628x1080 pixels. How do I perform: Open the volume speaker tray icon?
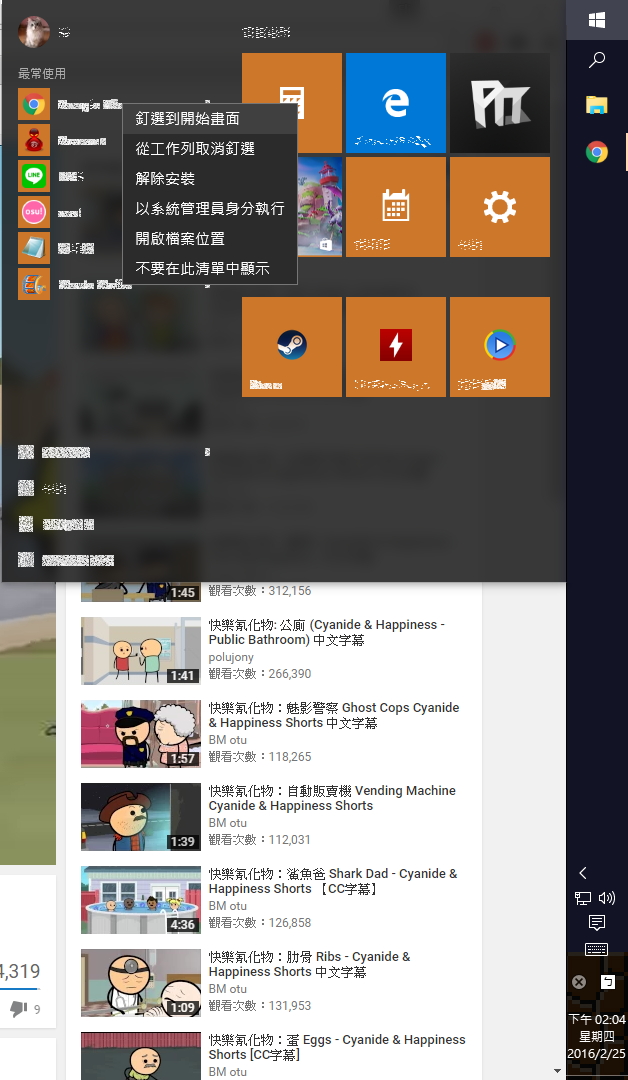607,898
